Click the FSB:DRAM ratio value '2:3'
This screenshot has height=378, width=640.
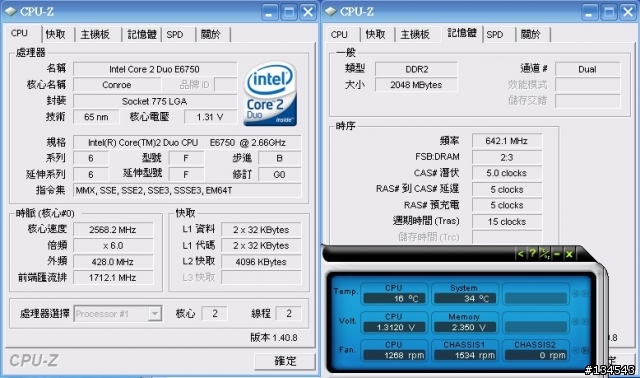tap(507, 157)
